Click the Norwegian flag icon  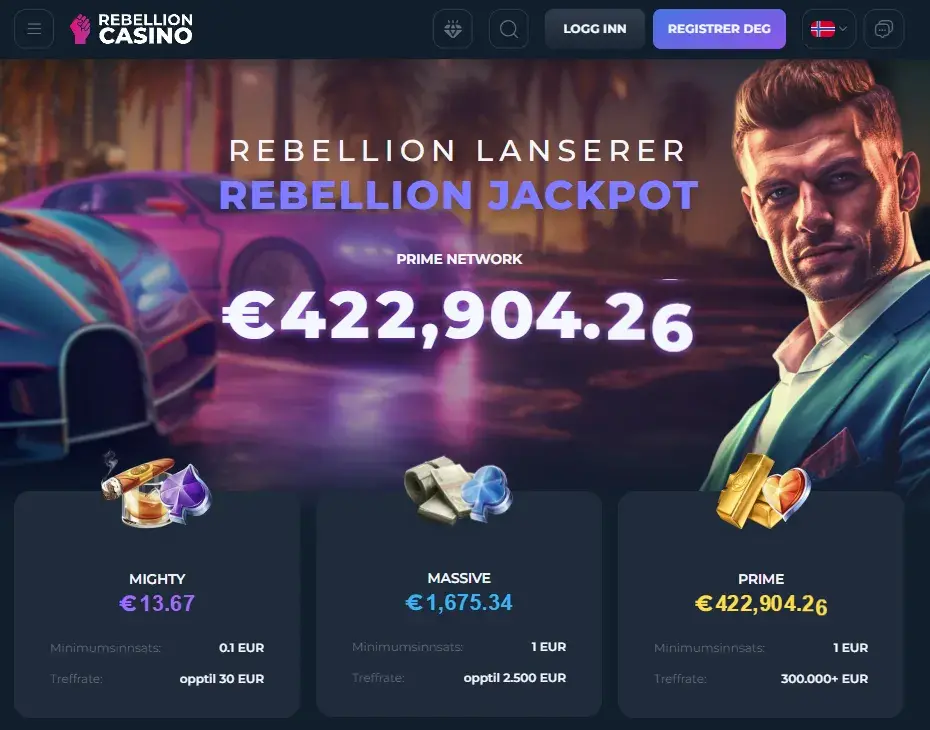(823, 28)
